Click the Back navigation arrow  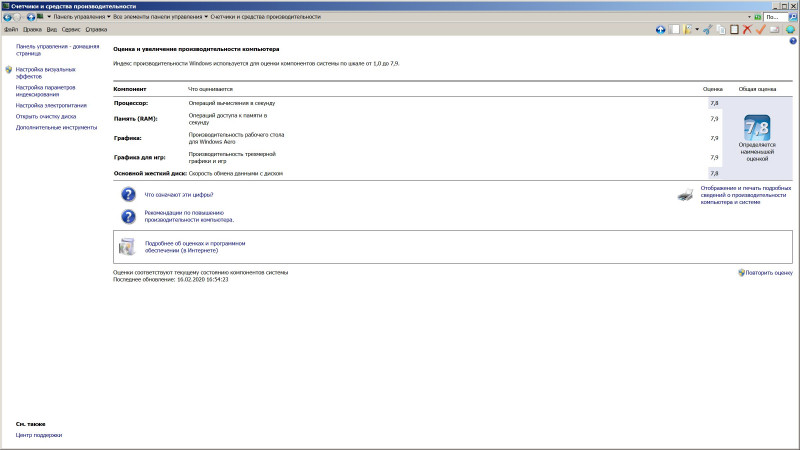[7, 17]
